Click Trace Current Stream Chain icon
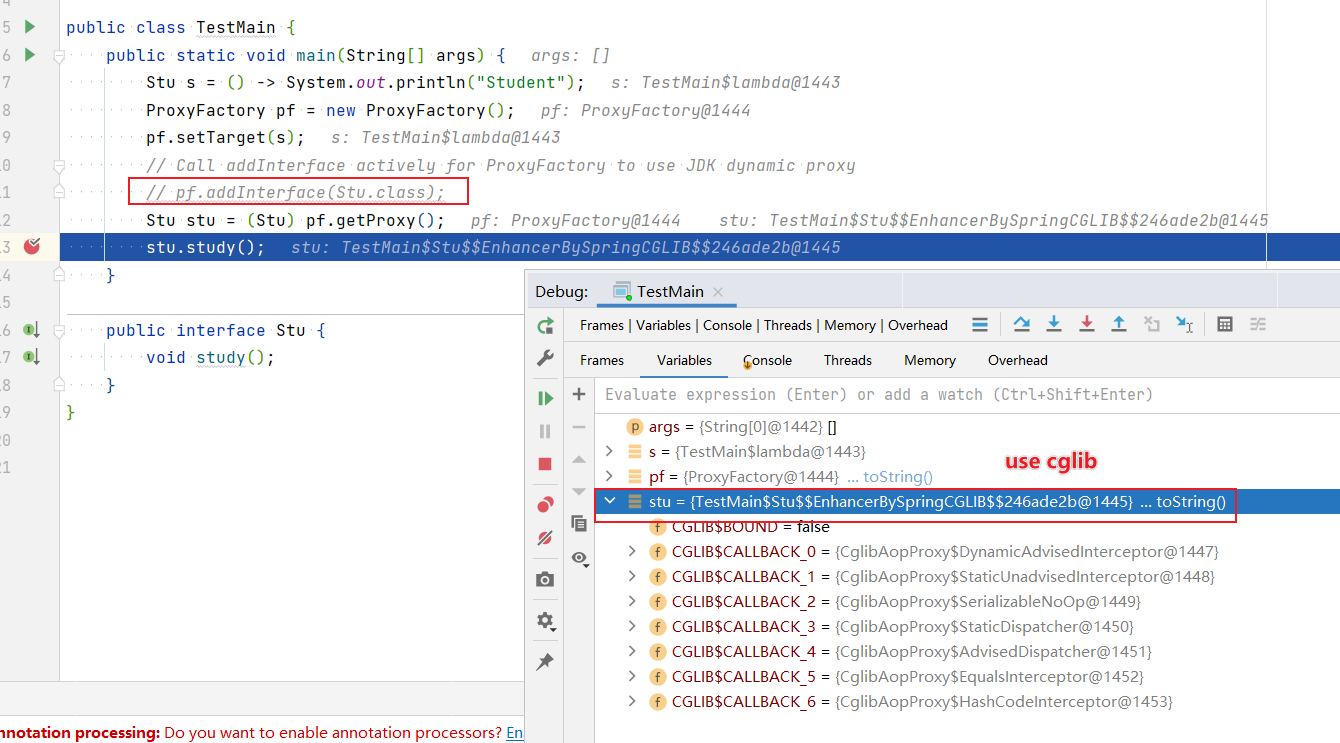The image size is (1340, 743). 1258,324
